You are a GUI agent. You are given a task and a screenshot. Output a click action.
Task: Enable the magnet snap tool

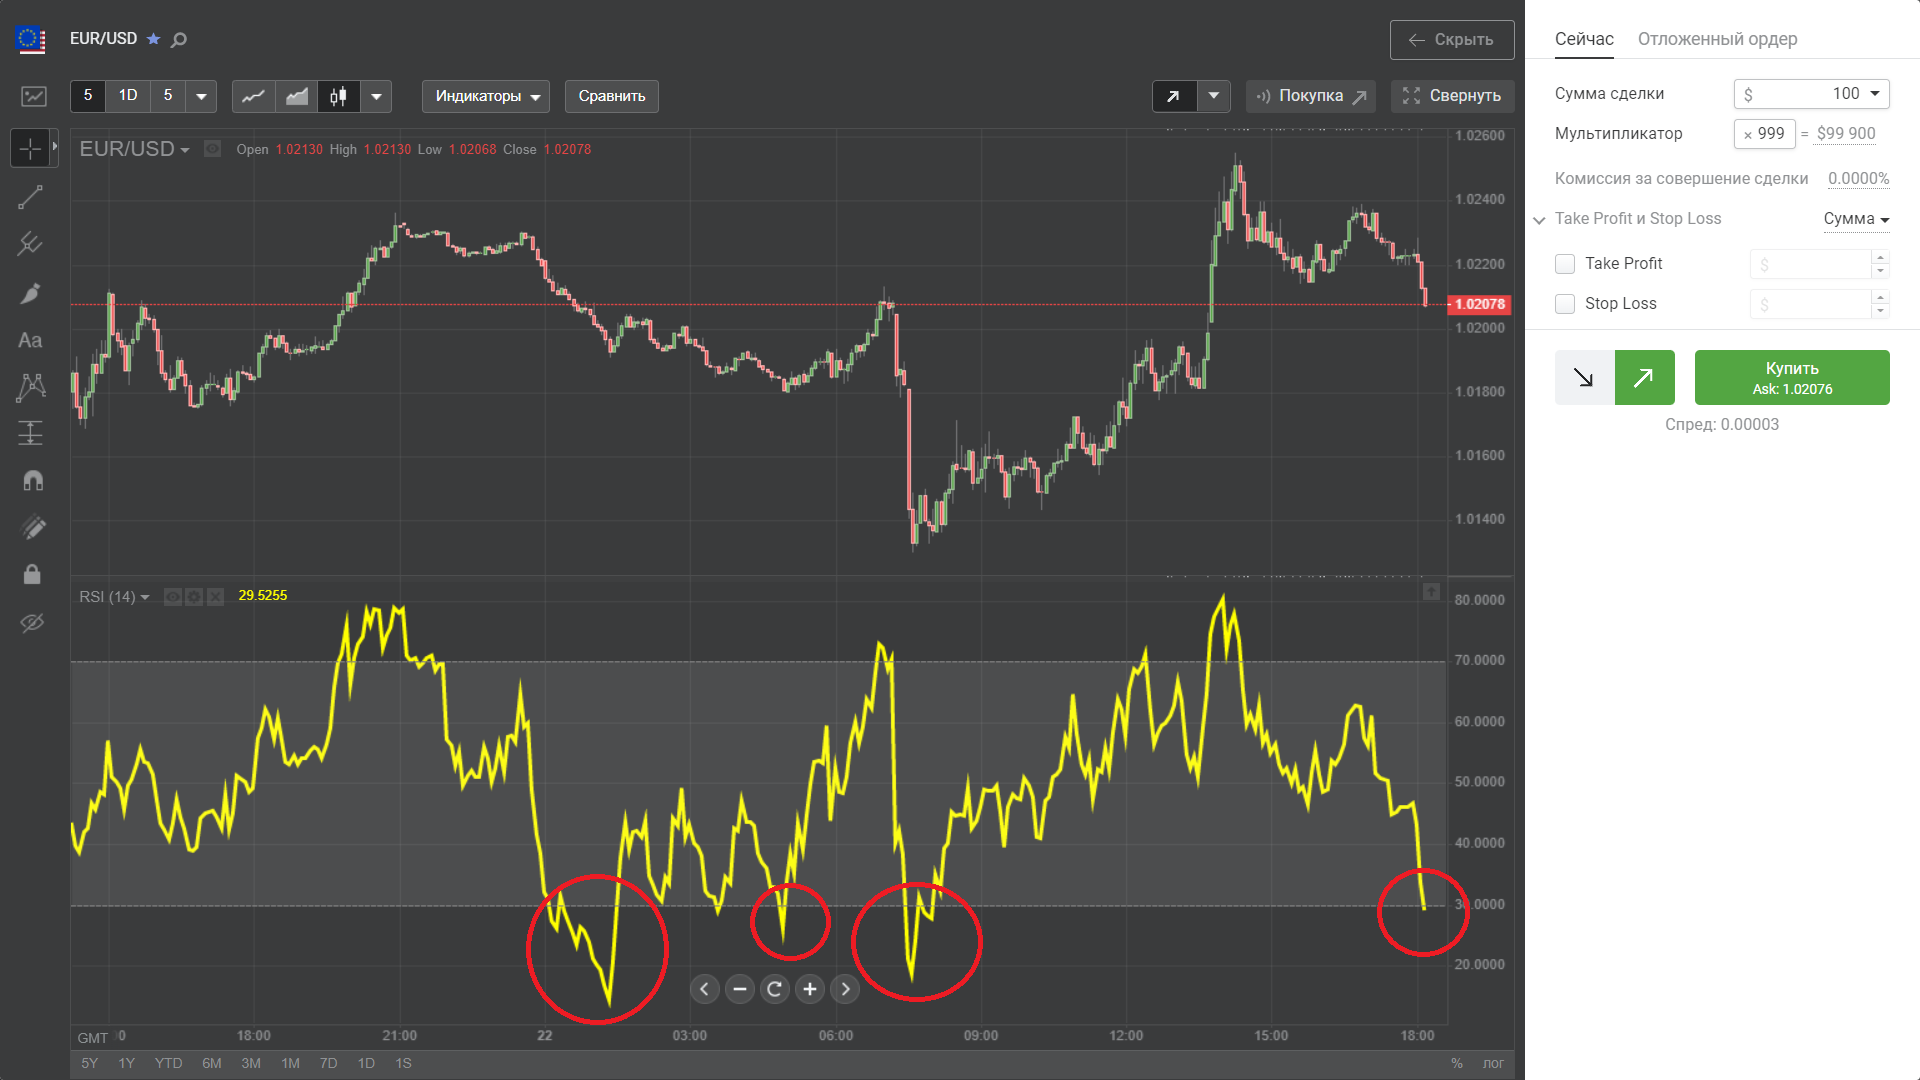point(32,481)
